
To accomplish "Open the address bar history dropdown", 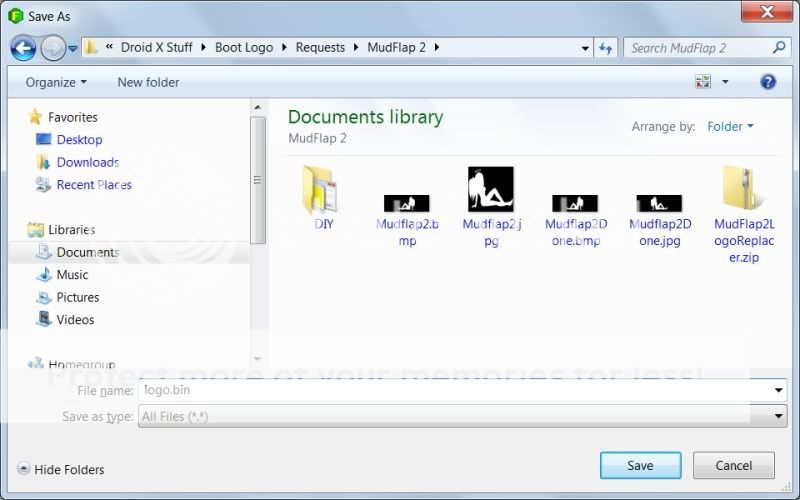I will pos(585,48).
